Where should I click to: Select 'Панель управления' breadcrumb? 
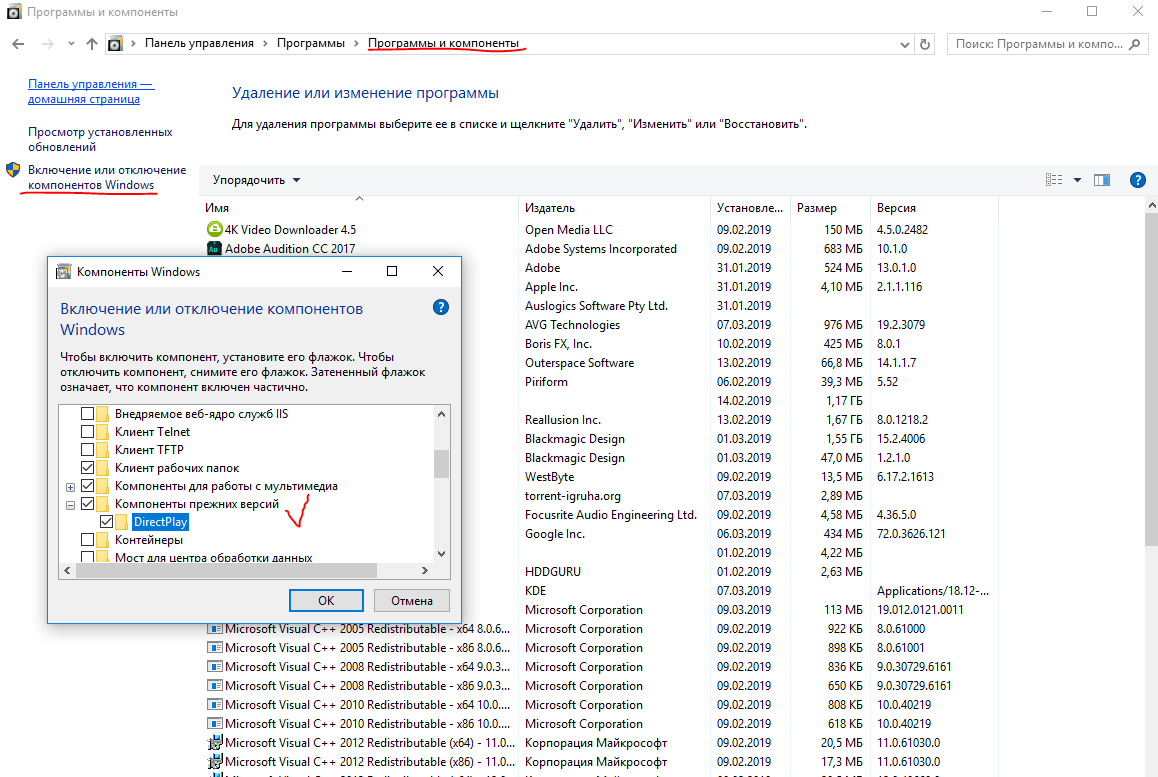click(x=199, y=43)
